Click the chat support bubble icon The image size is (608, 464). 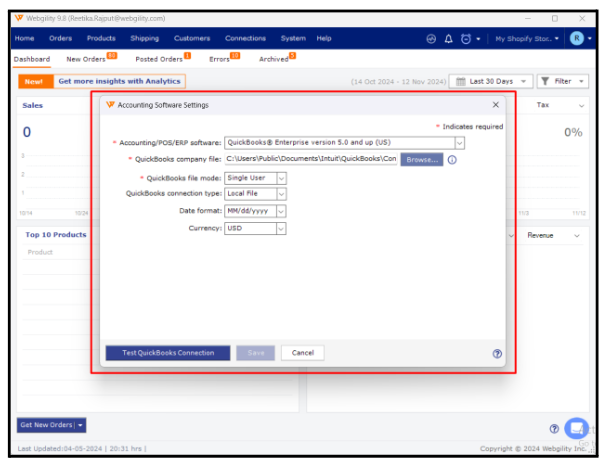click(576, 428)
